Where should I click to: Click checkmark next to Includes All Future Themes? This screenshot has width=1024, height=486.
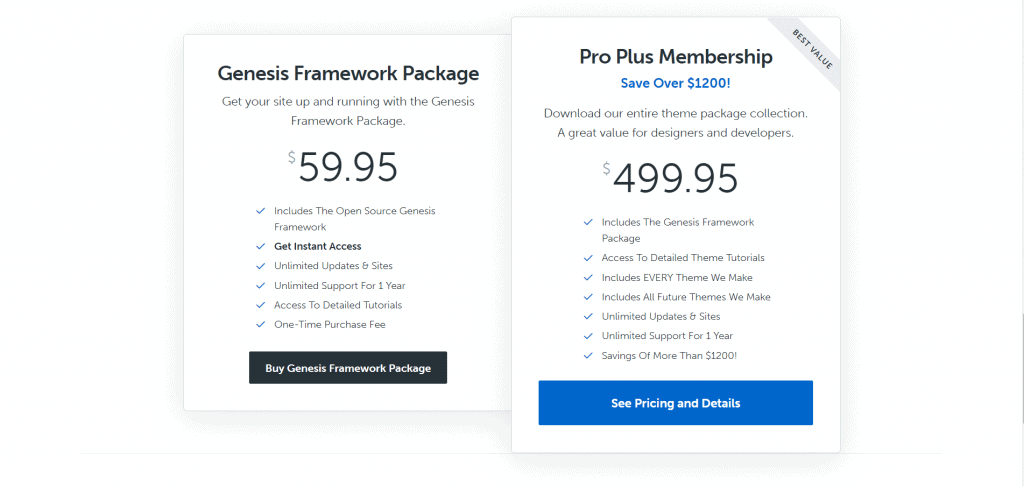coord(588,297)
